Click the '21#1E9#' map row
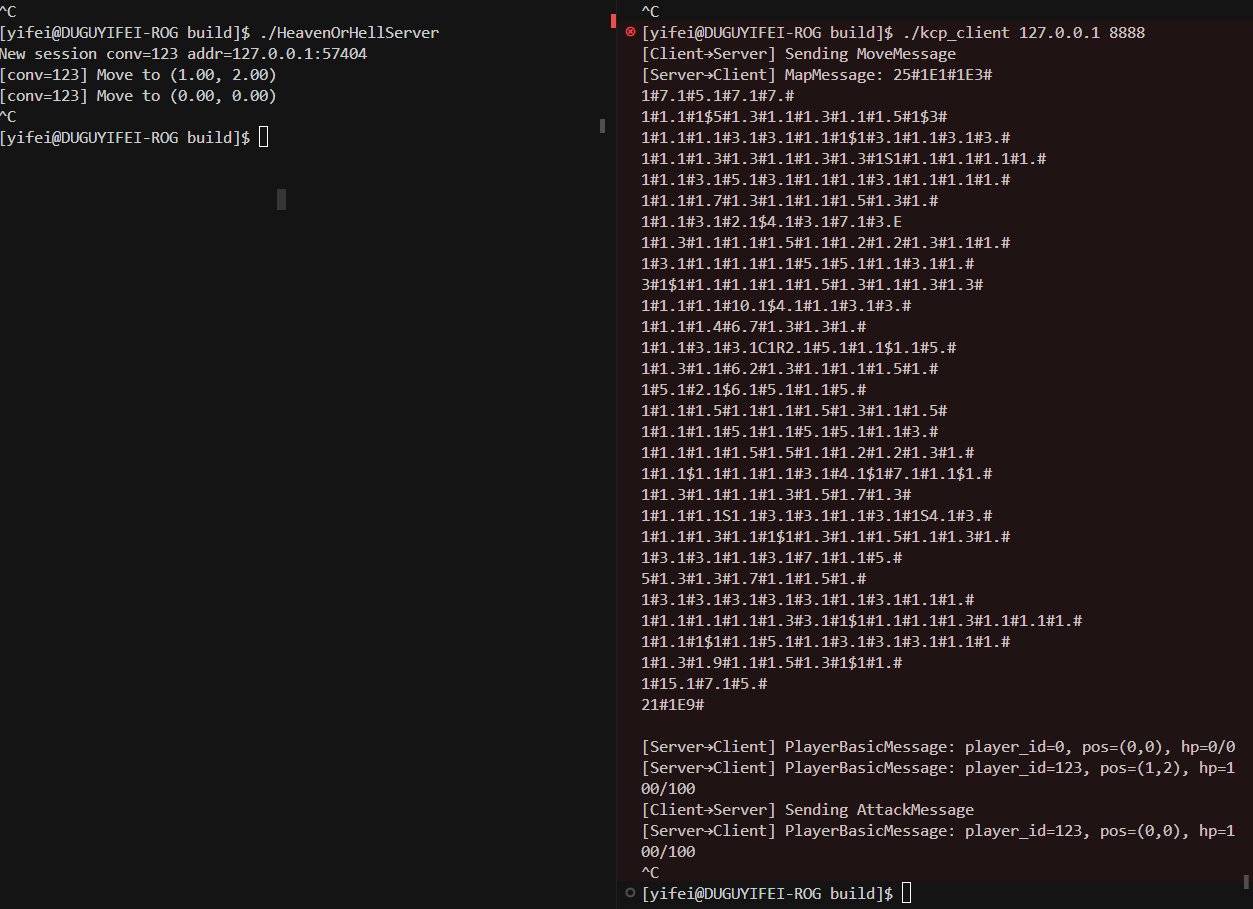Image resolution: width=1253 pixels, height=909 pixels. click(673, 705)
